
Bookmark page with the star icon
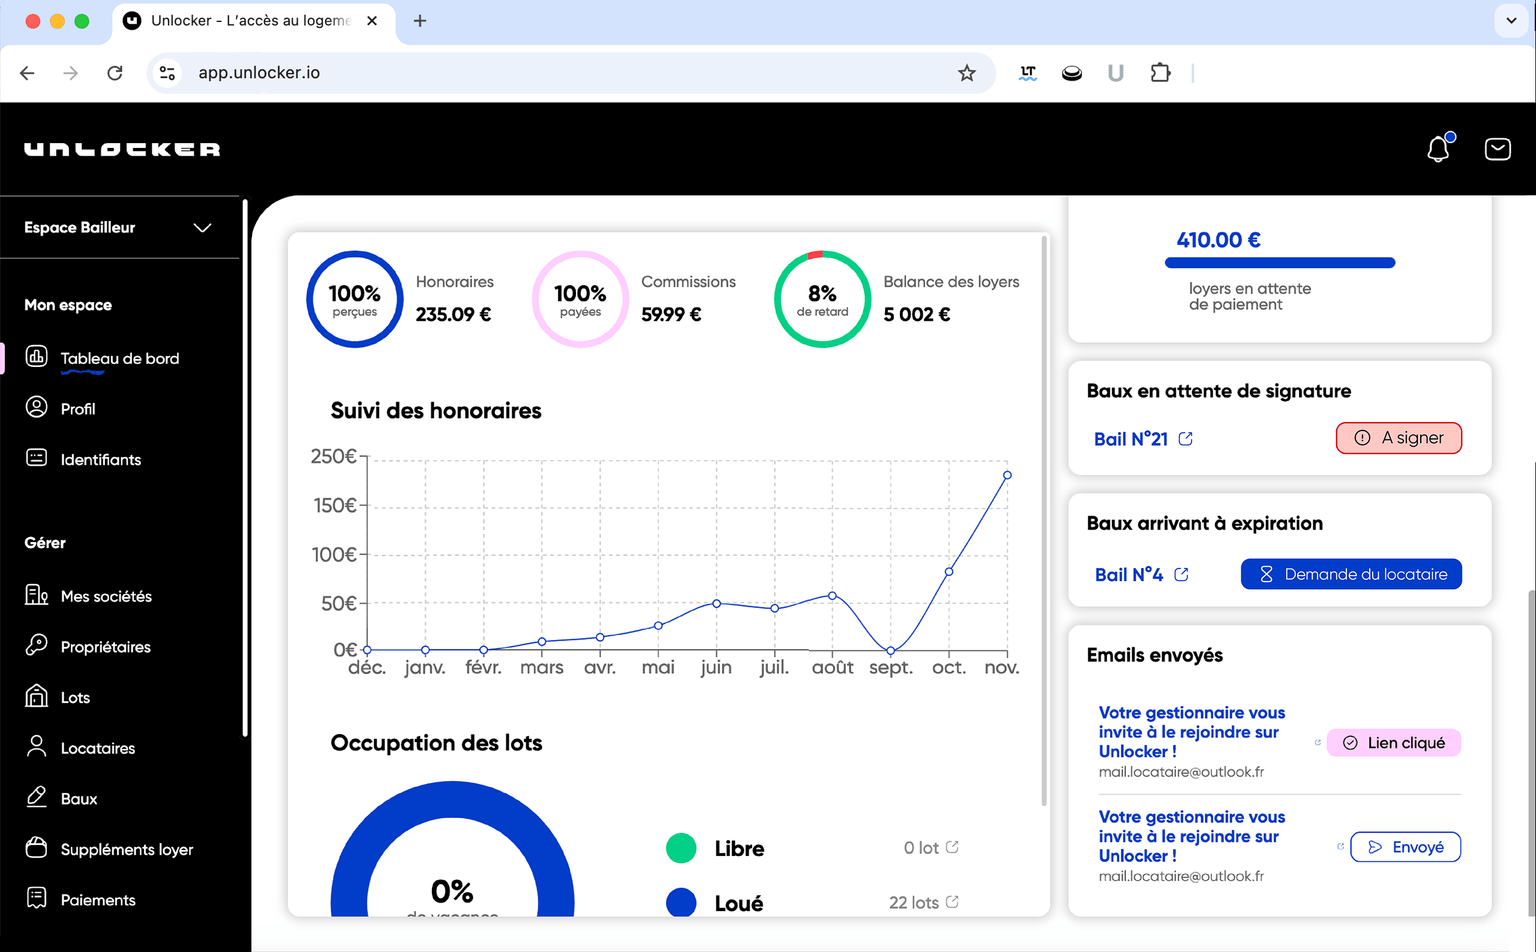tap(966, 73)
